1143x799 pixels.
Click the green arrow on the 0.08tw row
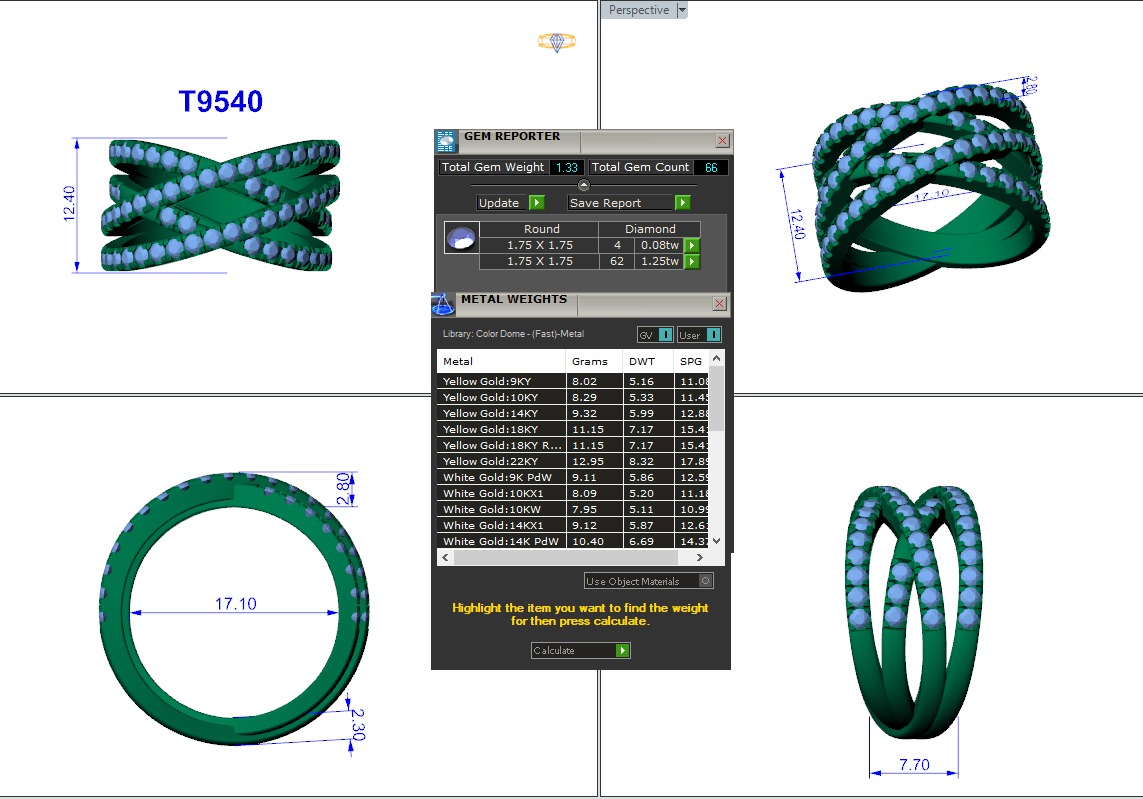point(692,246)
